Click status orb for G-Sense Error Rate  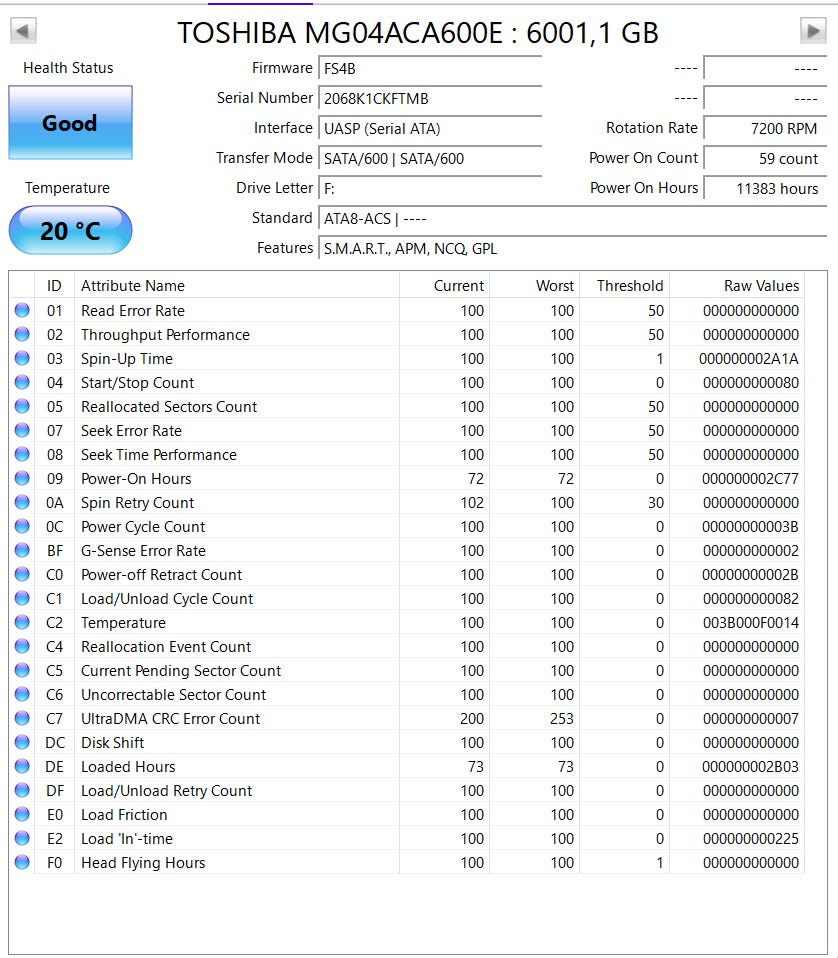pyautogui.click(x=22, y=550)
